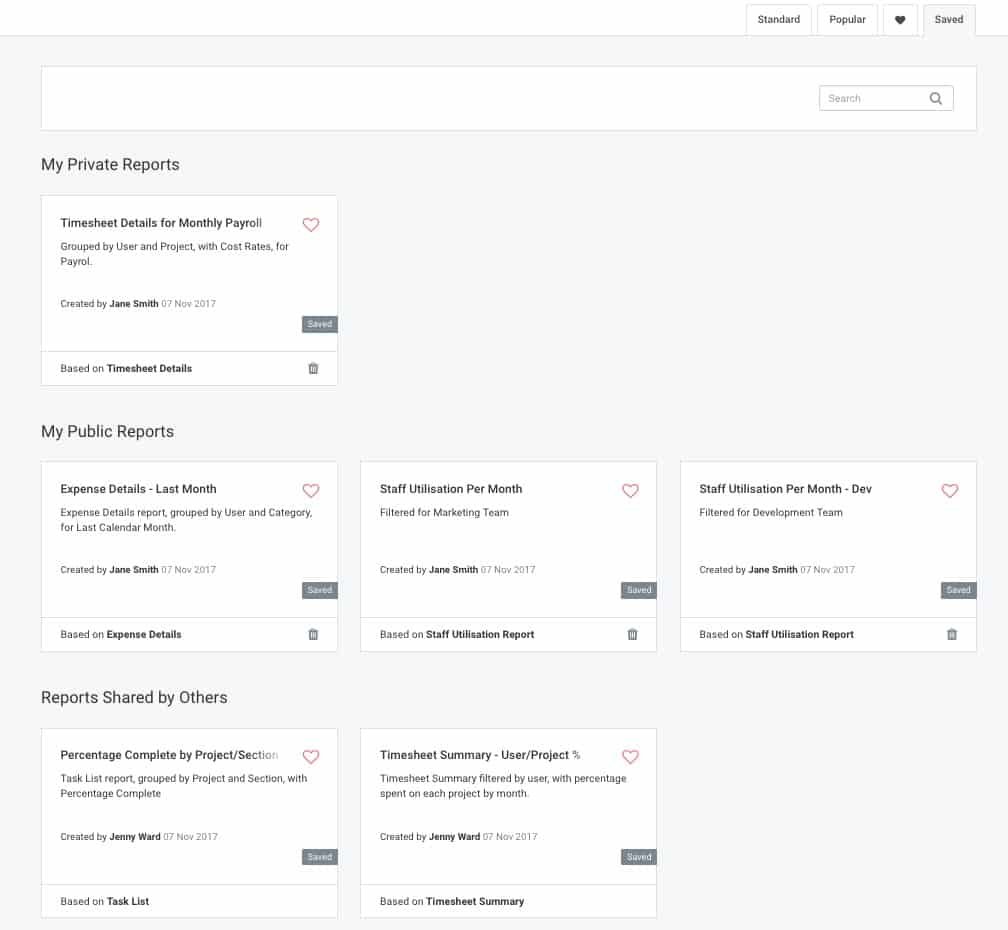The width and height of the screenshot is (1008, 930).
Task: Open the favorites heart tab
Action: 900,20
